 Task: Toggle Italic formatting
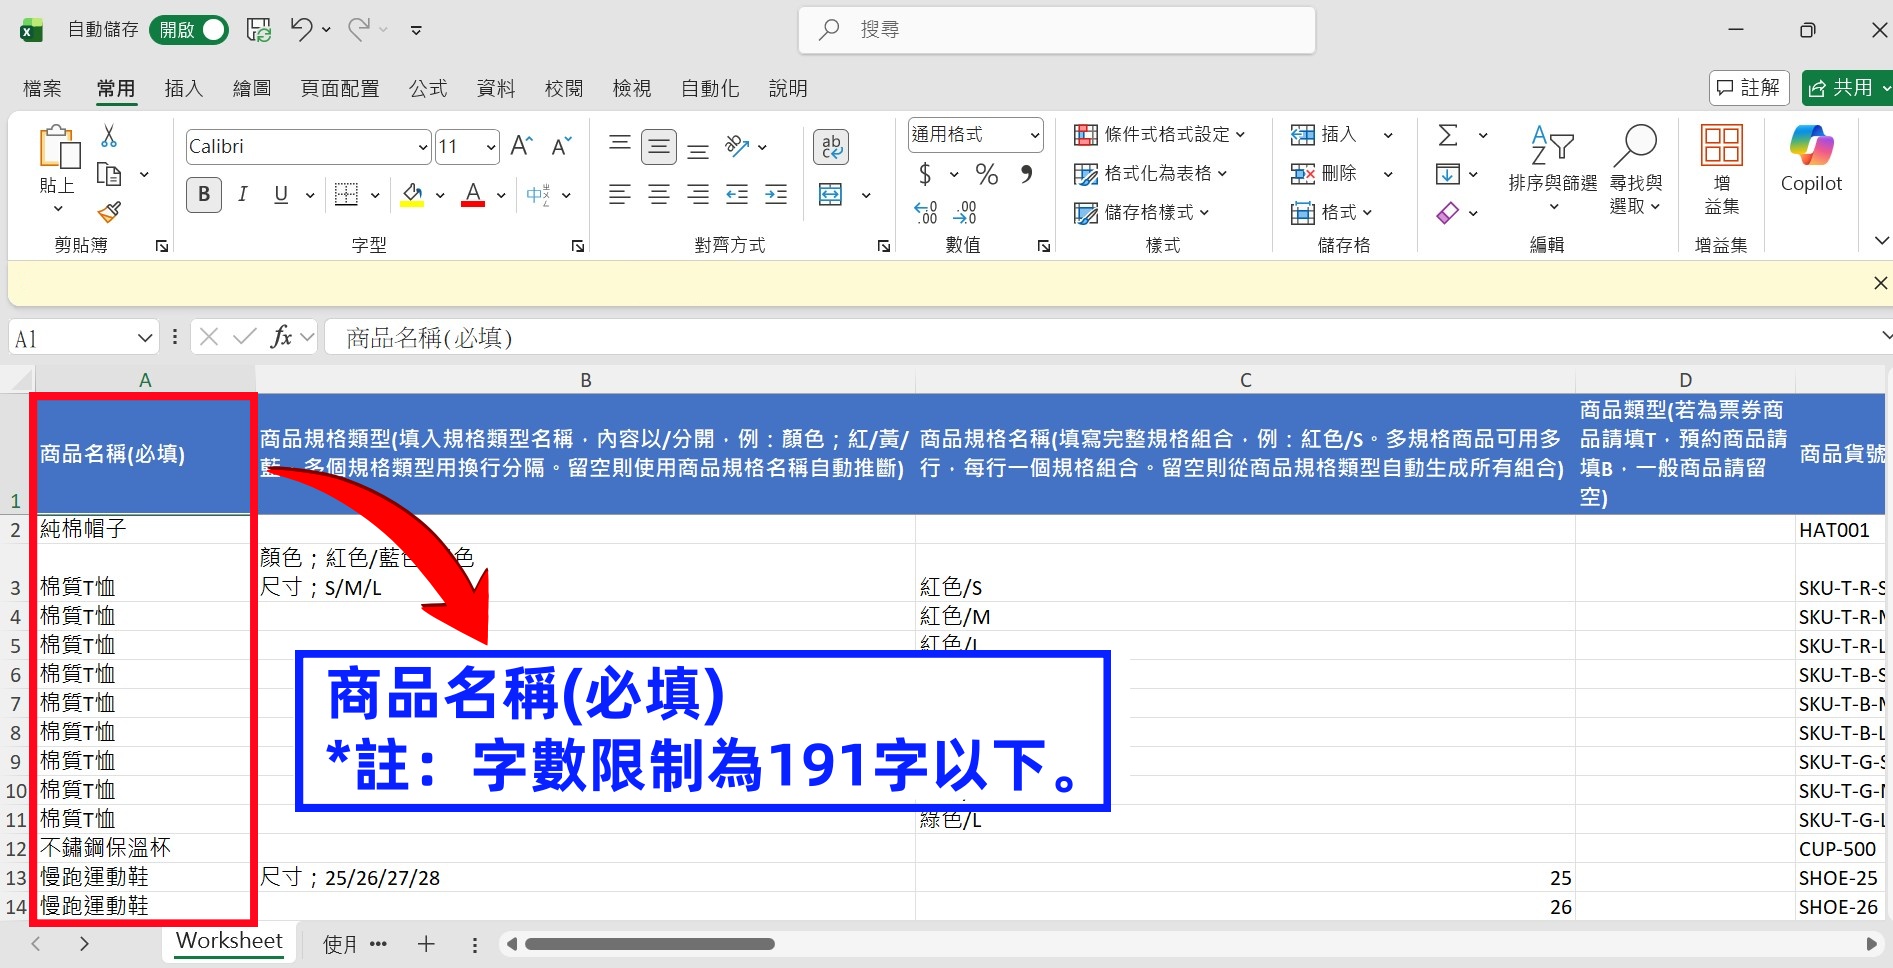coord(242,194)
